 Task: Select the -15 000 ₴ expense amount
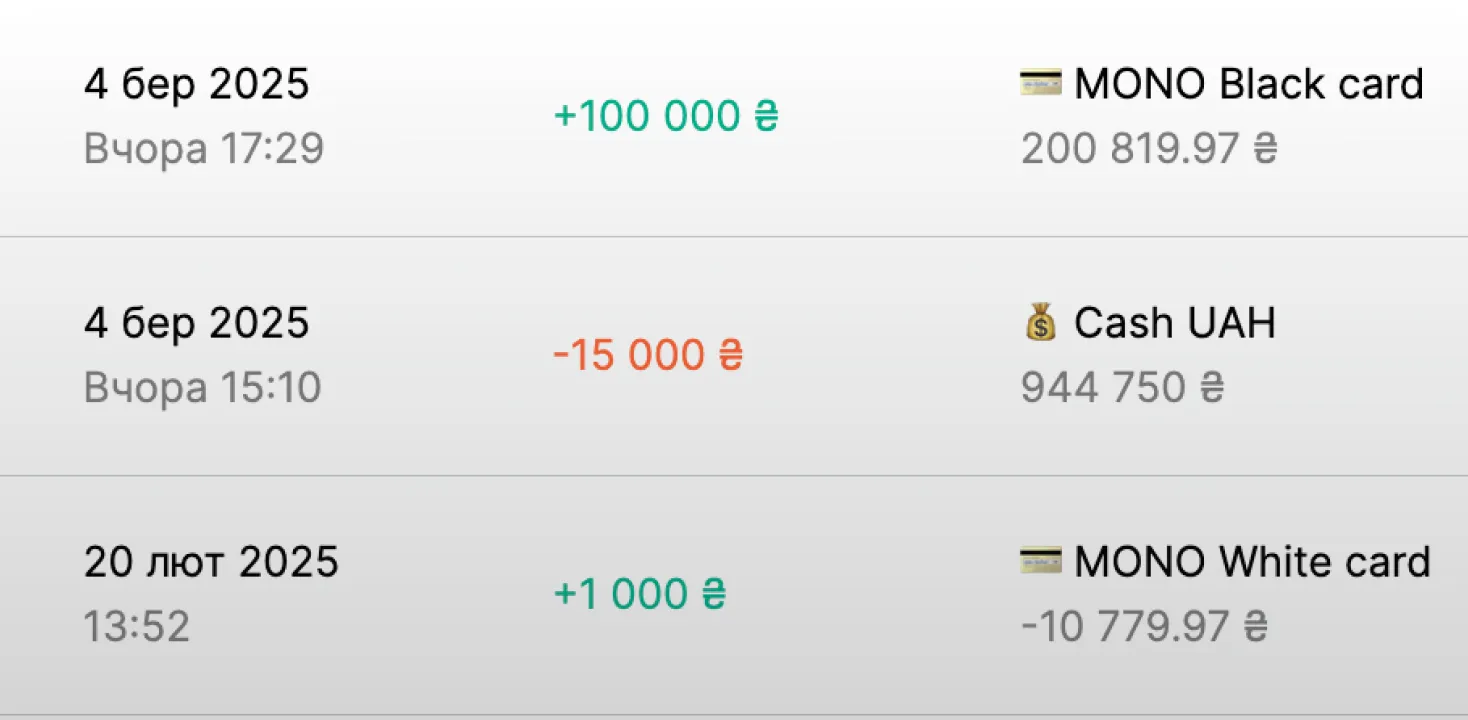click(x=648, y=355)
